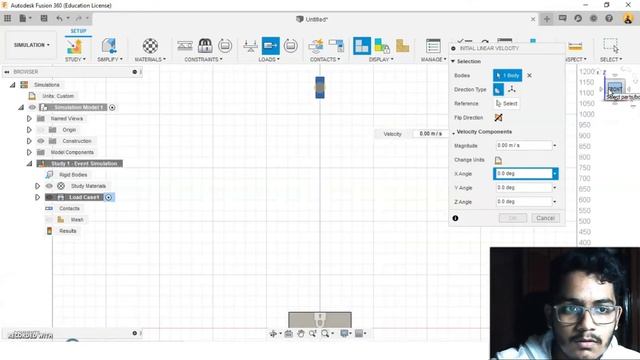Undo the last action
This screenshot has height=360, width=640.
click(60, 18)
